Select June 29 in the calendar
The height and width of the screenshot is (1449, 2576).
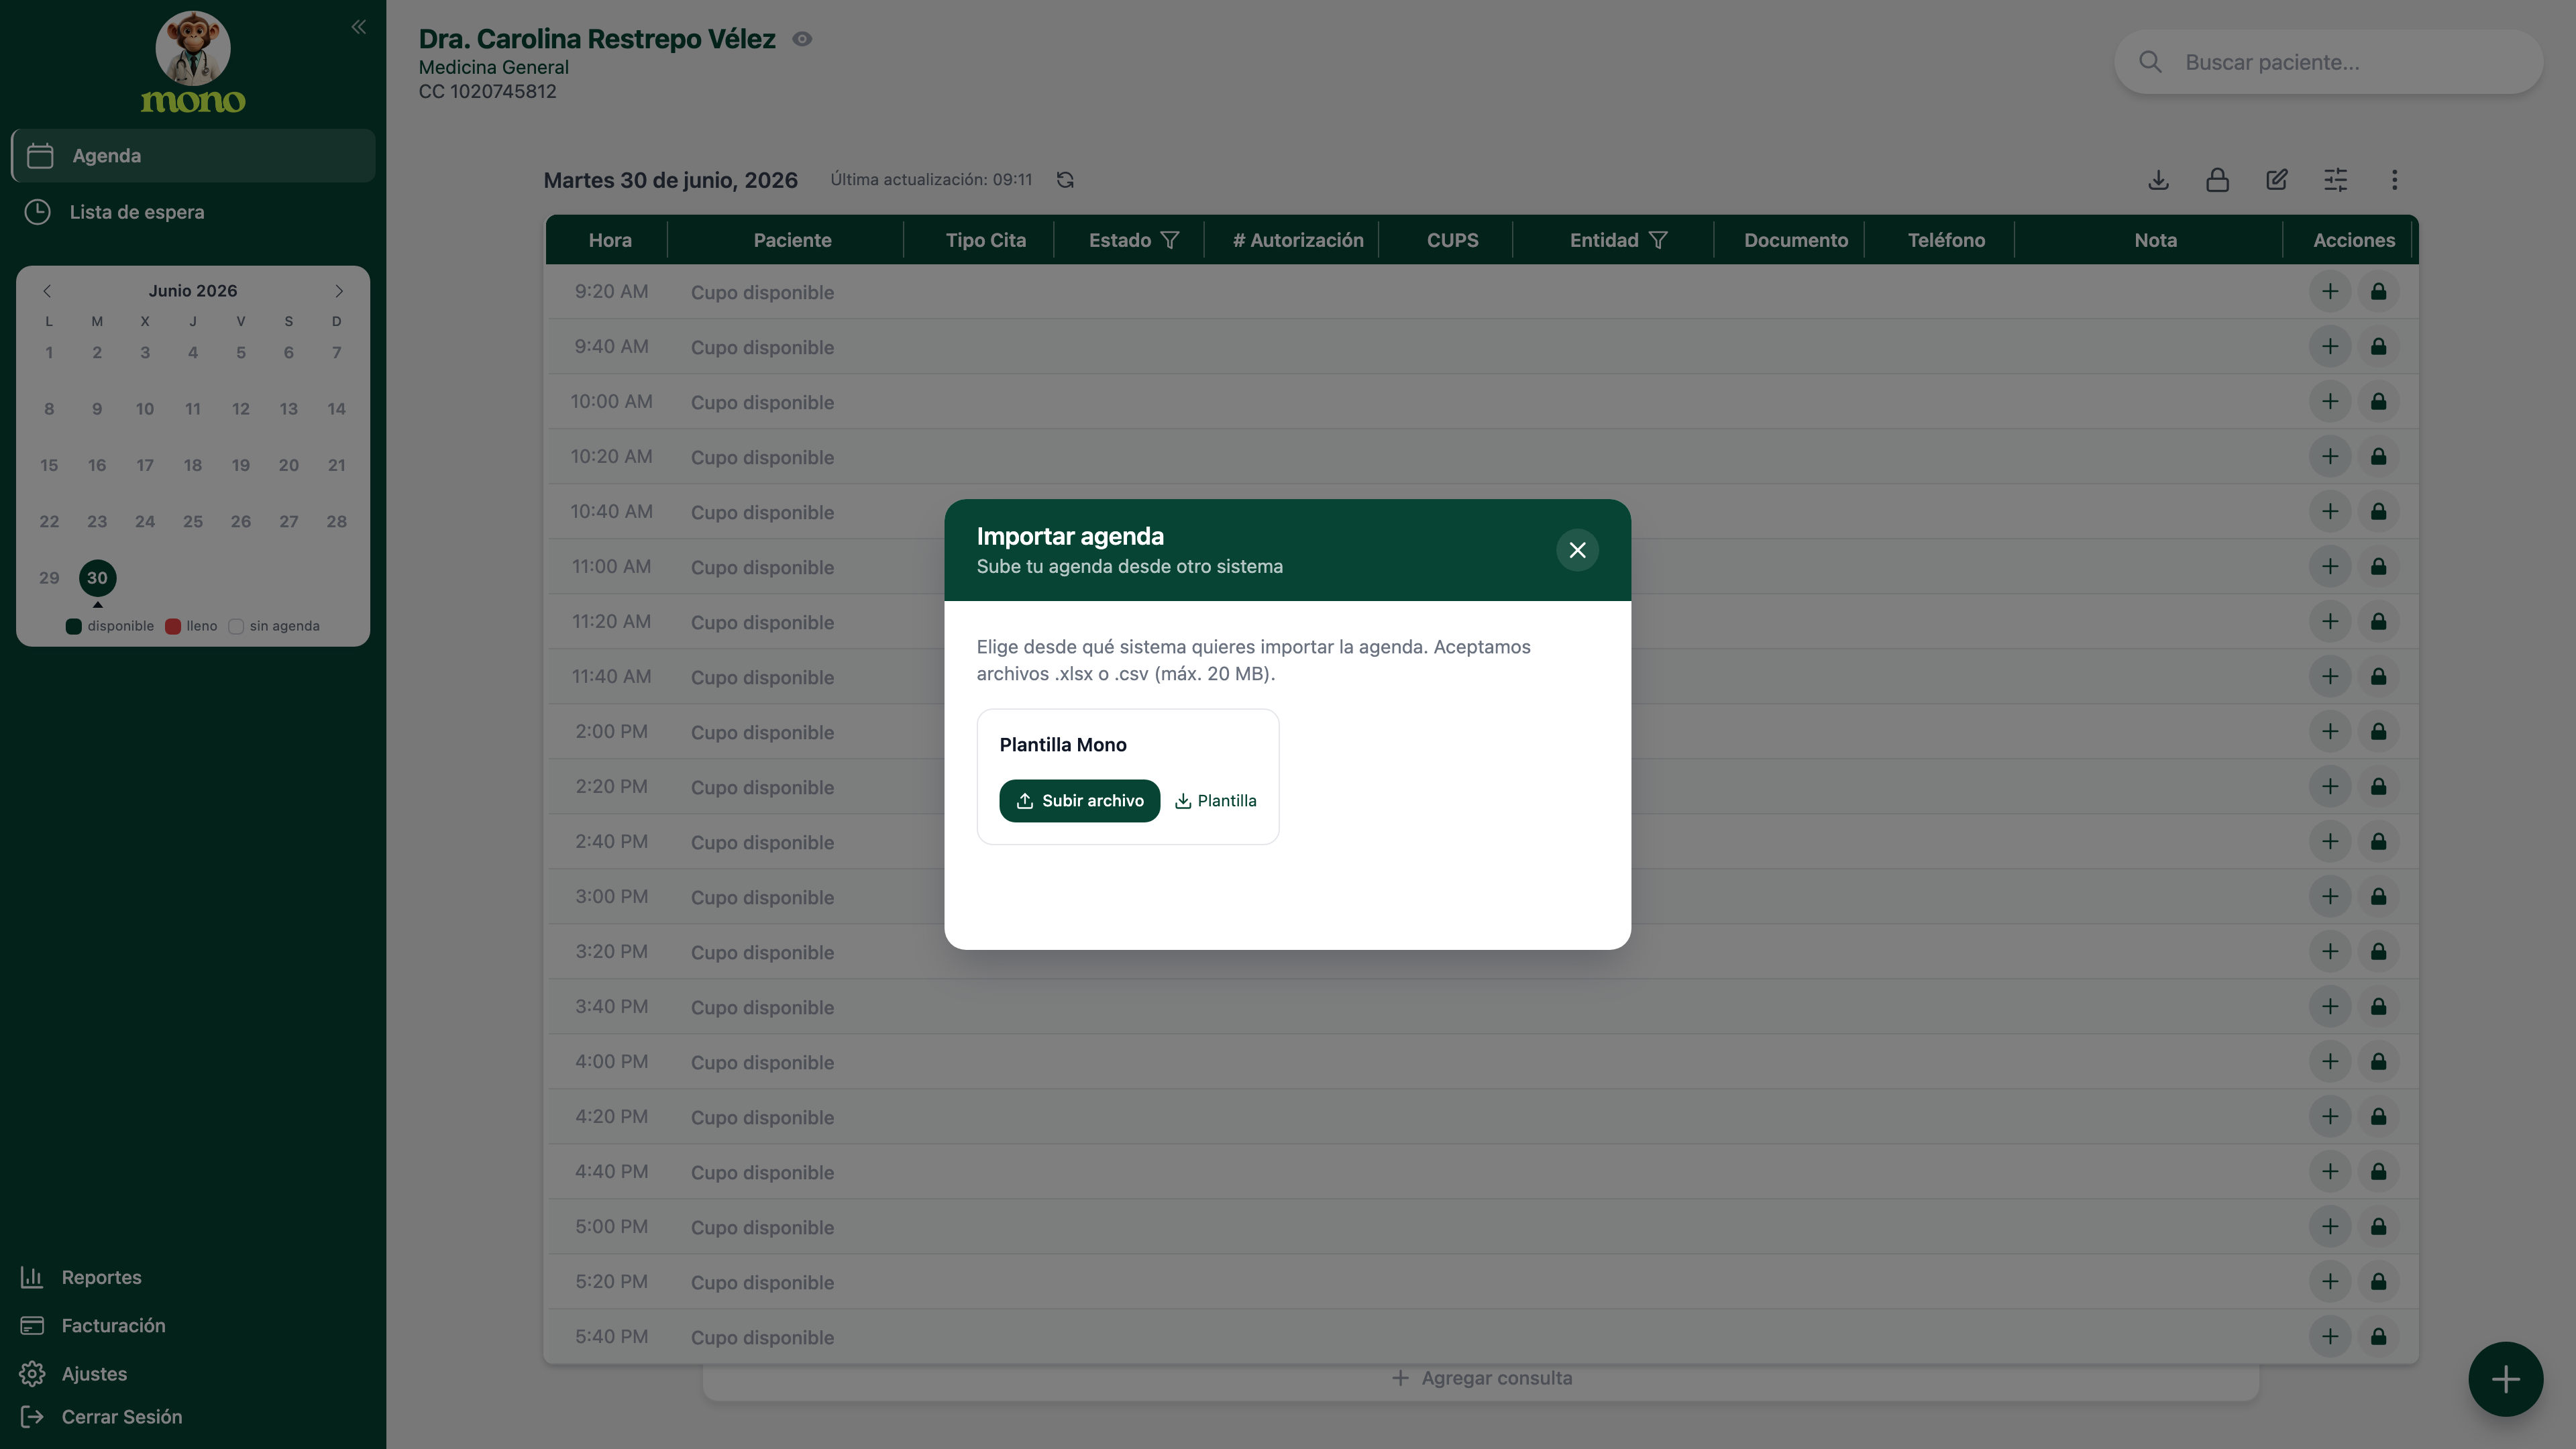click(x=49, y=578)
